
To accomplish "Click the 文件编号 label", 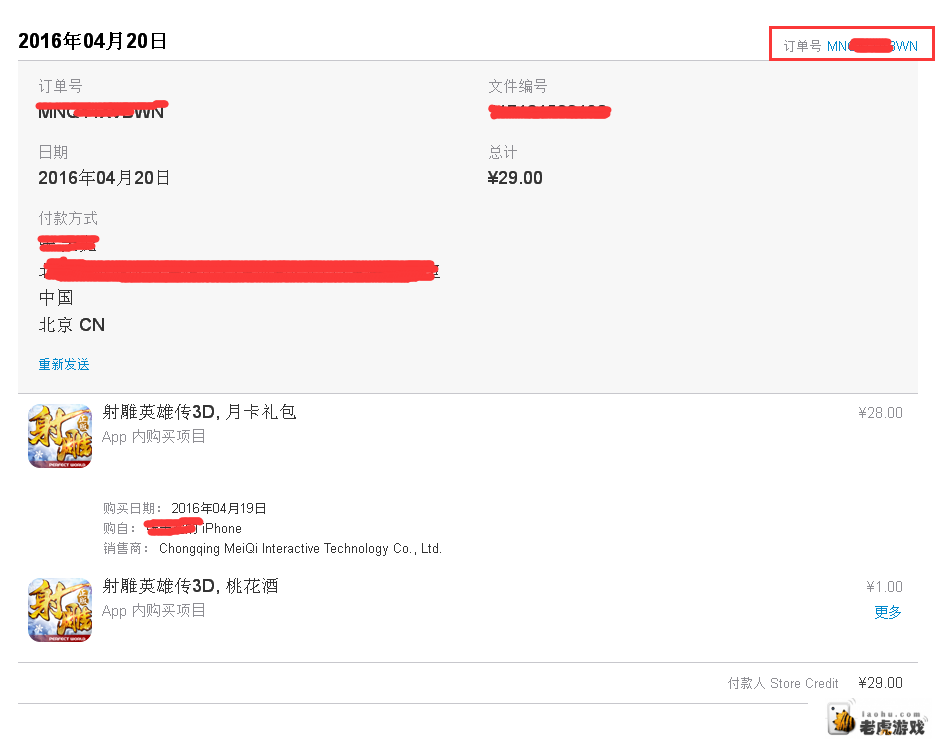I will (518, 87).
